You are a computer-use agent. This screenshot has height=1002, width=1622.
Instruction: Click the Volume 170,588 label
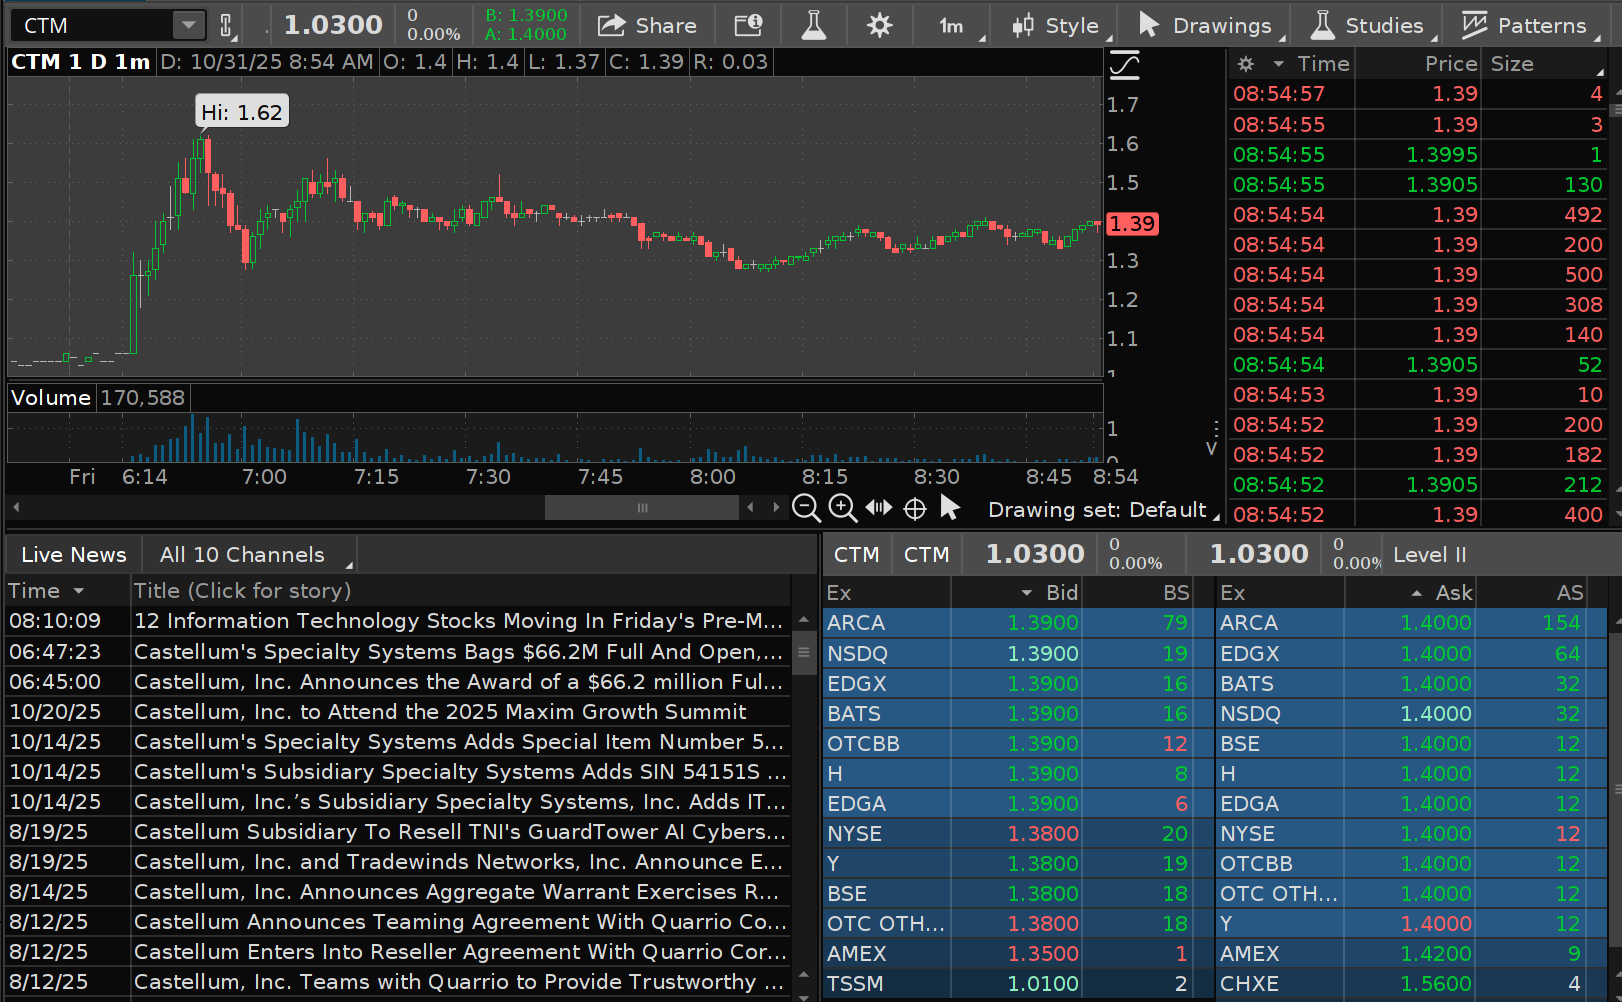pos(98,398)
